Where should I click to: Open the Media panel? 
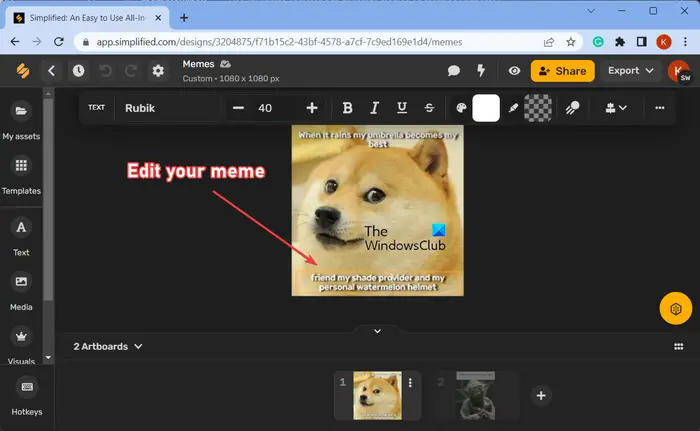[21, 291]
